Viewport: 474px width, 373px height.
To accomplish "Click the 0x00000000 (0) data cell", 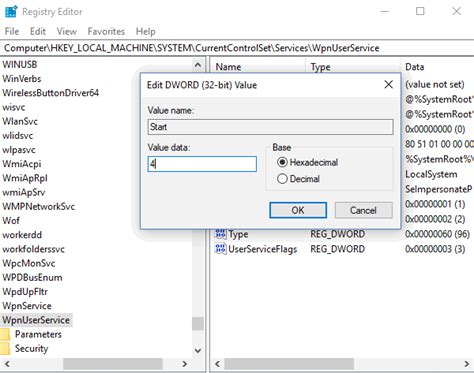I will pyautogui.click(x=435, y=129).
